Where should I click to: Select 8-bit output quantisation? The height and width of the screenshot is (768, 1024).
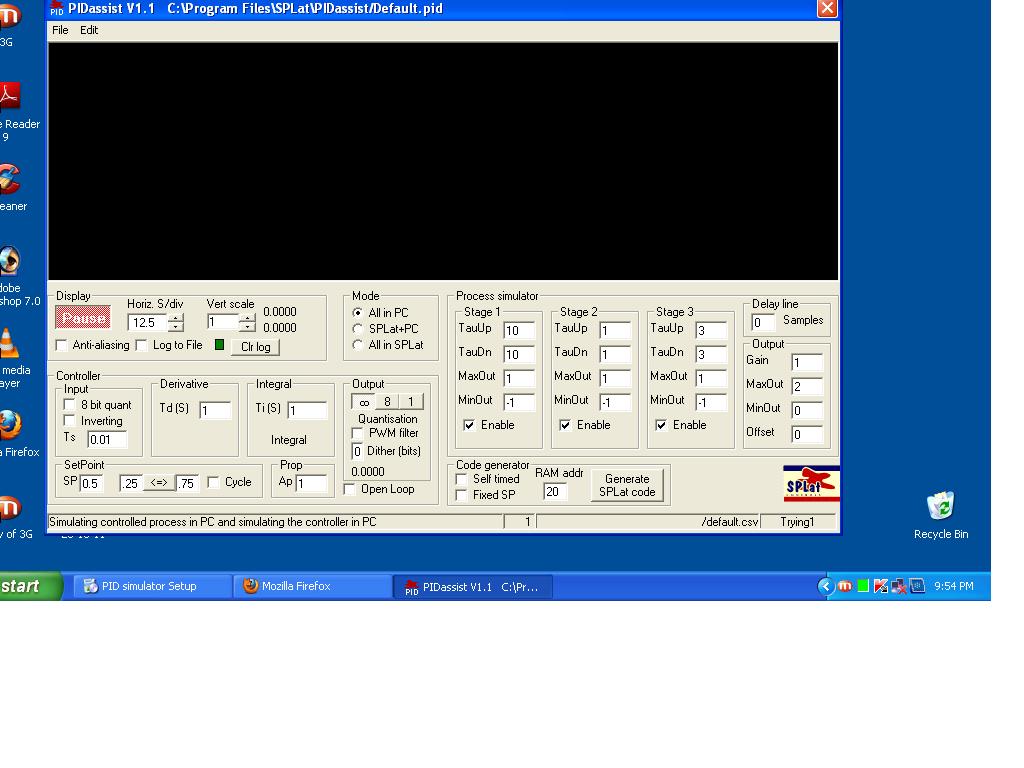[x=387, y=402]
